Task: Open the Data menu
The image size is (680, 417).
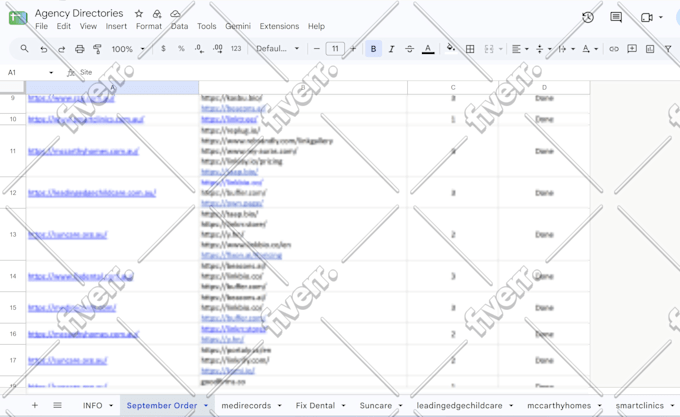Action: 180,26
